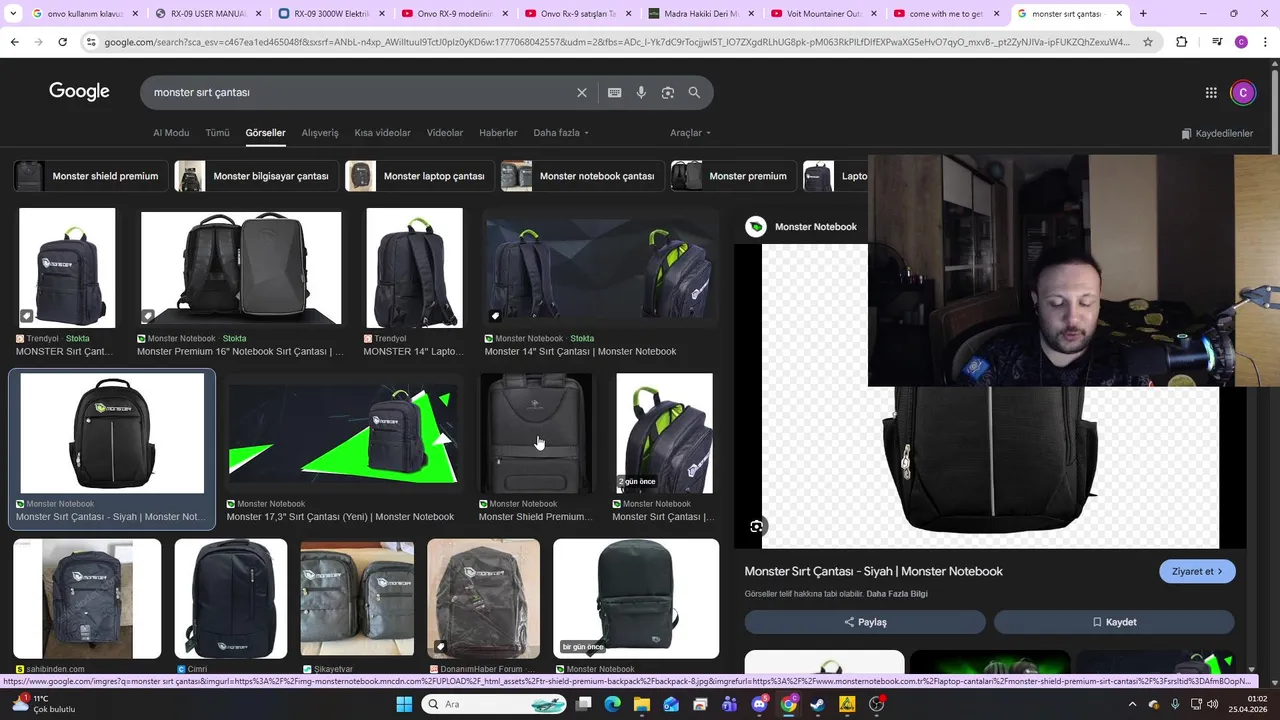The image size is (1280, 720).
Task: View site information icon in address bar
Action: [91, 42]
